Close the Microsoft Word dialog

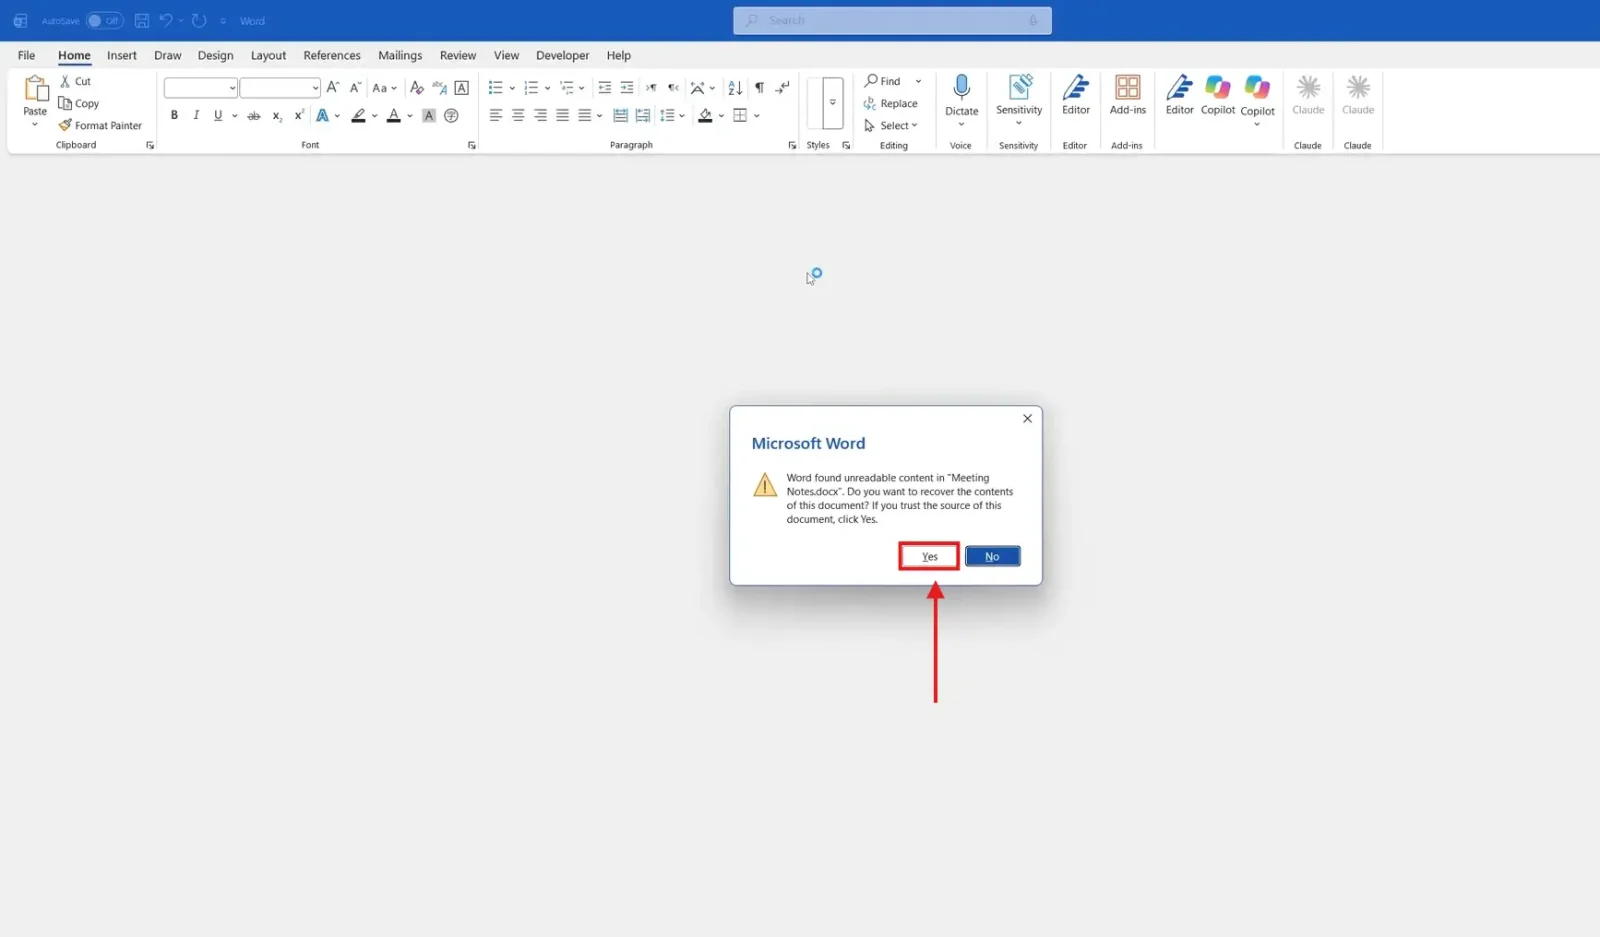coord(1027,419)
